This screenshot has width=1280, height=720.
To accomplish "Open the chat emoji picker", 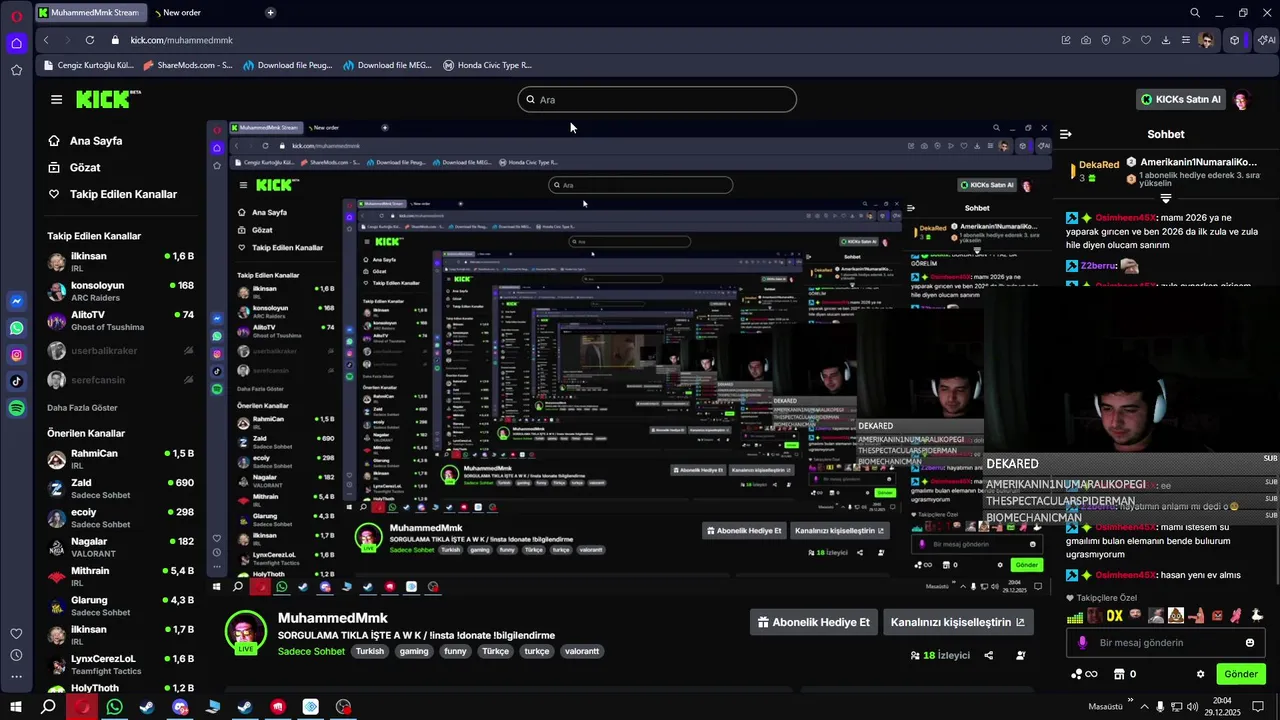I will (x=1250, y=643).
